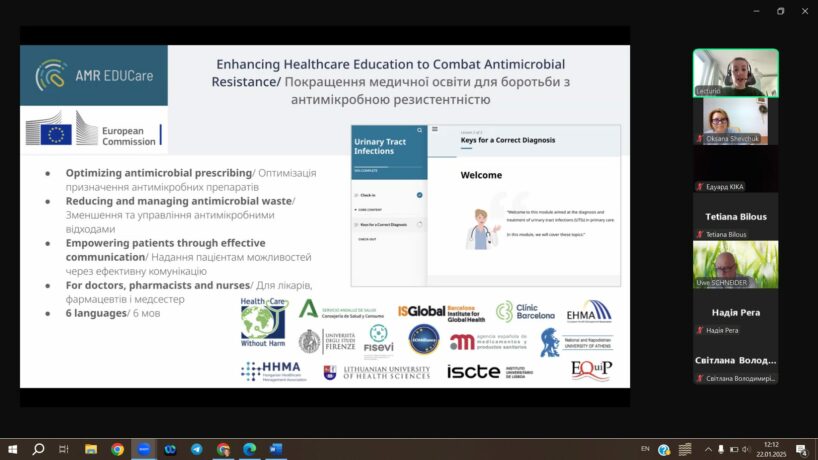Open Microsoft Word from the taskbar
Viewport: 818px width, 460px height.
tap(276, 450)
